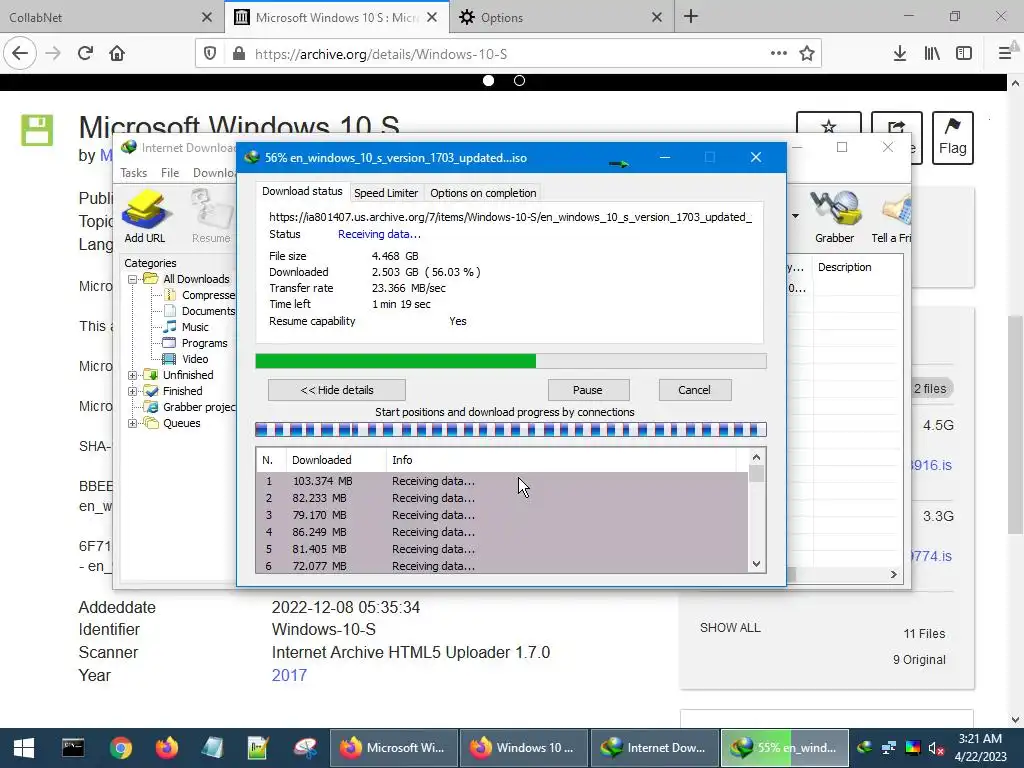Image resolution: width=1024 pixels, height=768 pixels.
Task: Flag this archive.org item
Action: pos(952,138)
